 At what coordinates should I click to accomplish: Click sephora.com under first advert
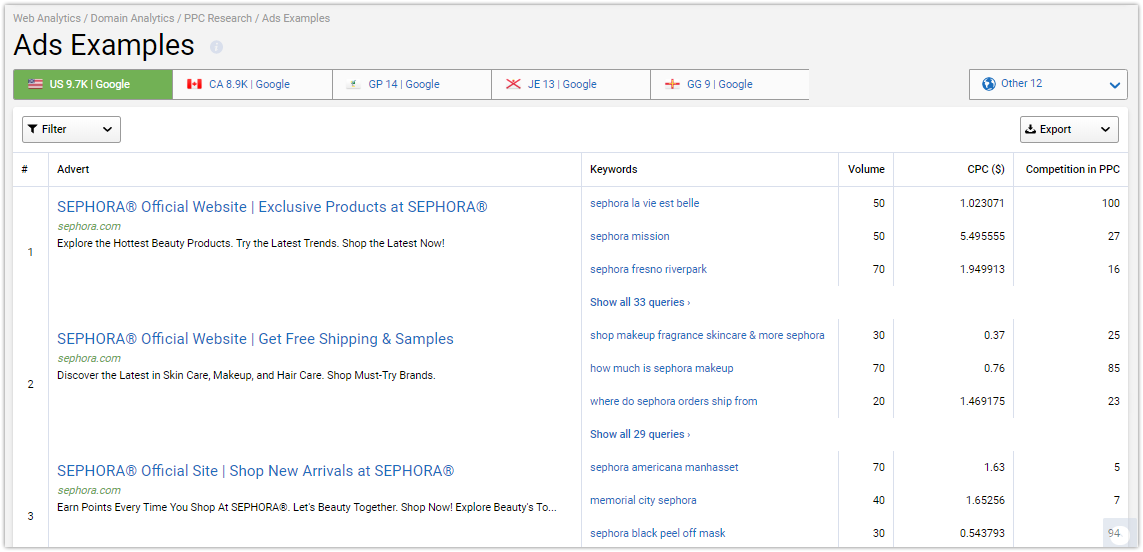pyautogui.click(x=89, y=226)
